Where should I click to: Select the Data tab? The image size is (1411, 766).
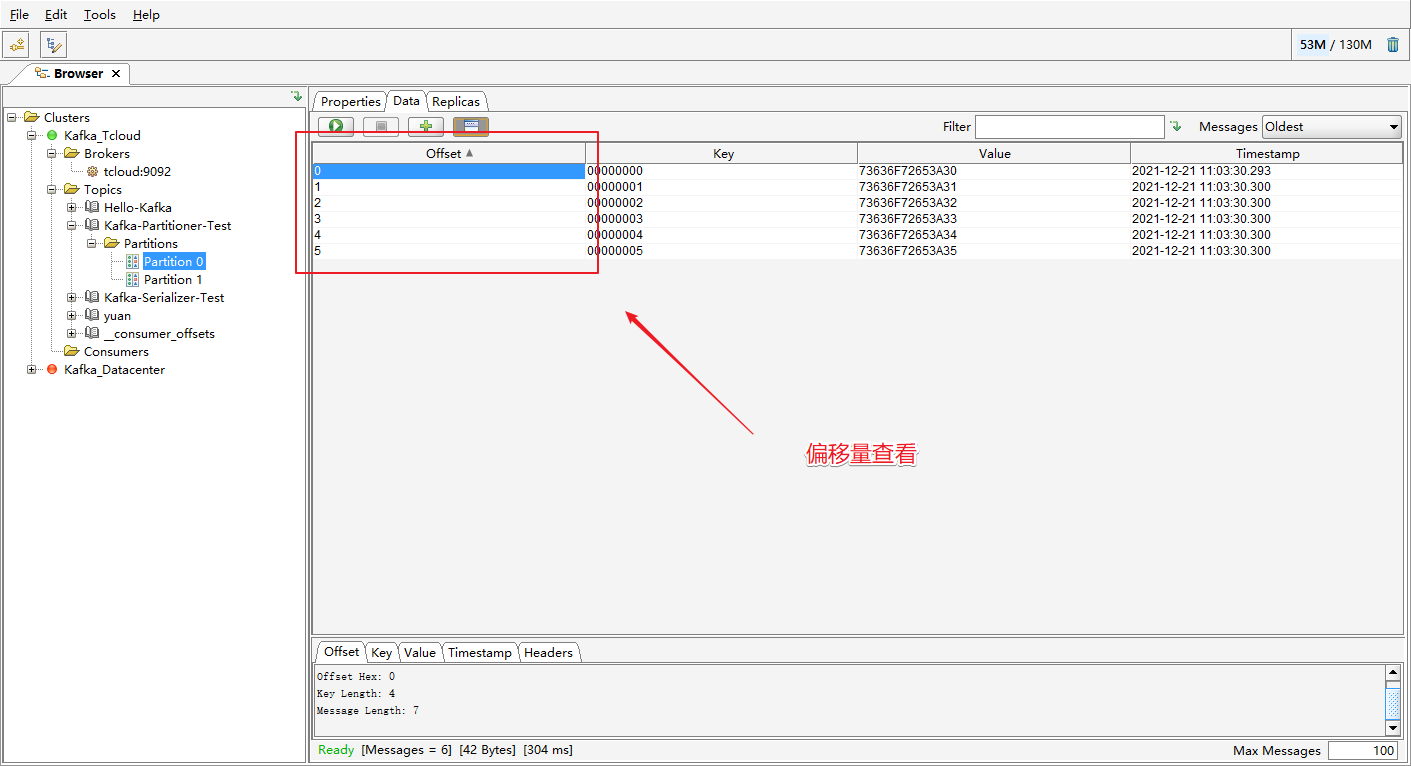click(406, 100)
